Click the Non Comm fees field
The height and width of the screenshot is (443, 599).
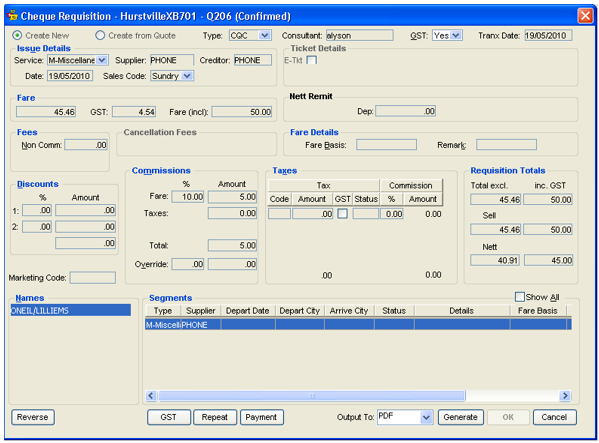86,145
